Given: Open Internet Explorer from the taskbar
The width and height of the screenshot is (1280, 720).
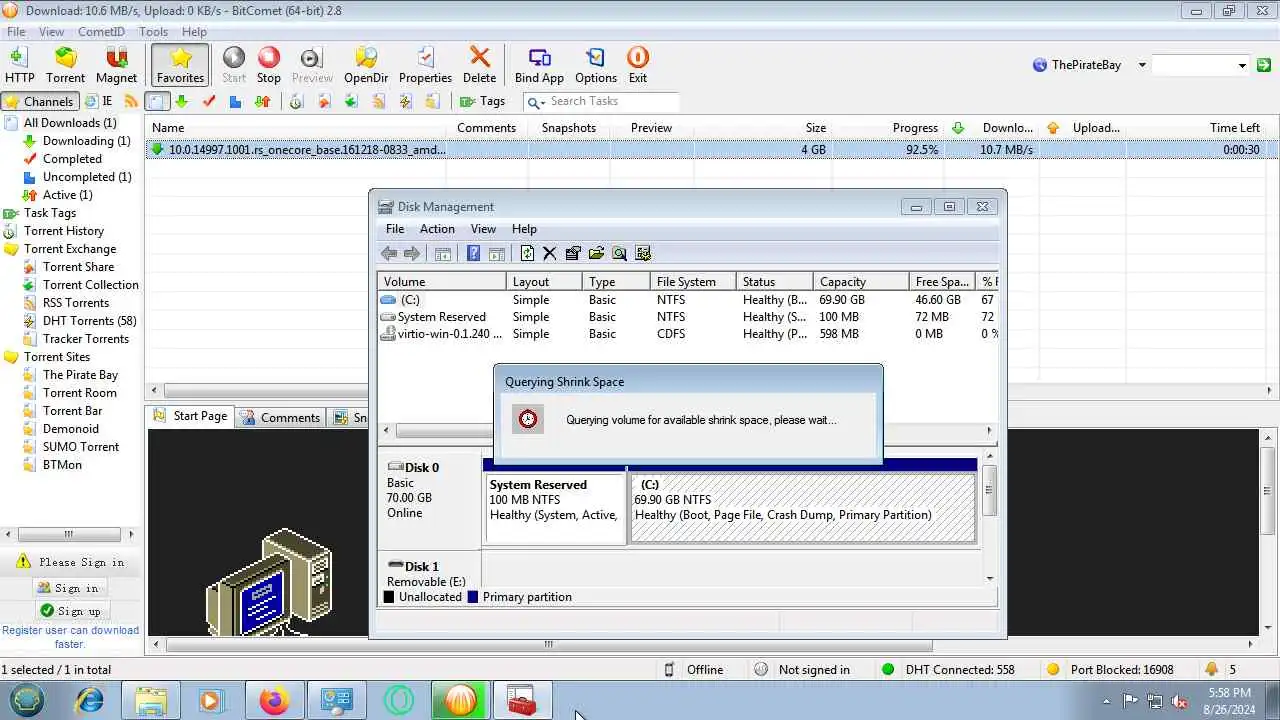Looking at the screenshot, I should 89,701.
